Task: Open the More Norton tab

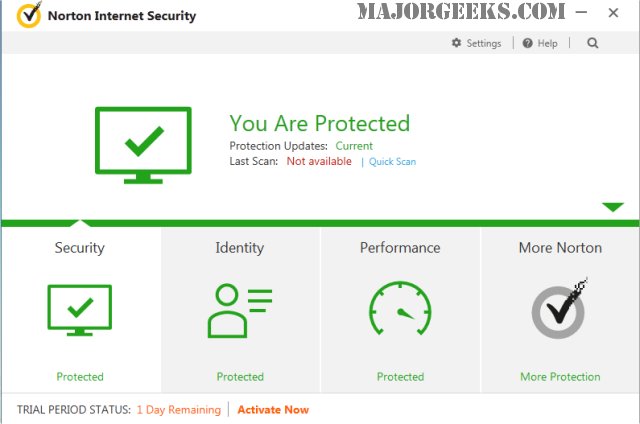Action: (560, 248)
